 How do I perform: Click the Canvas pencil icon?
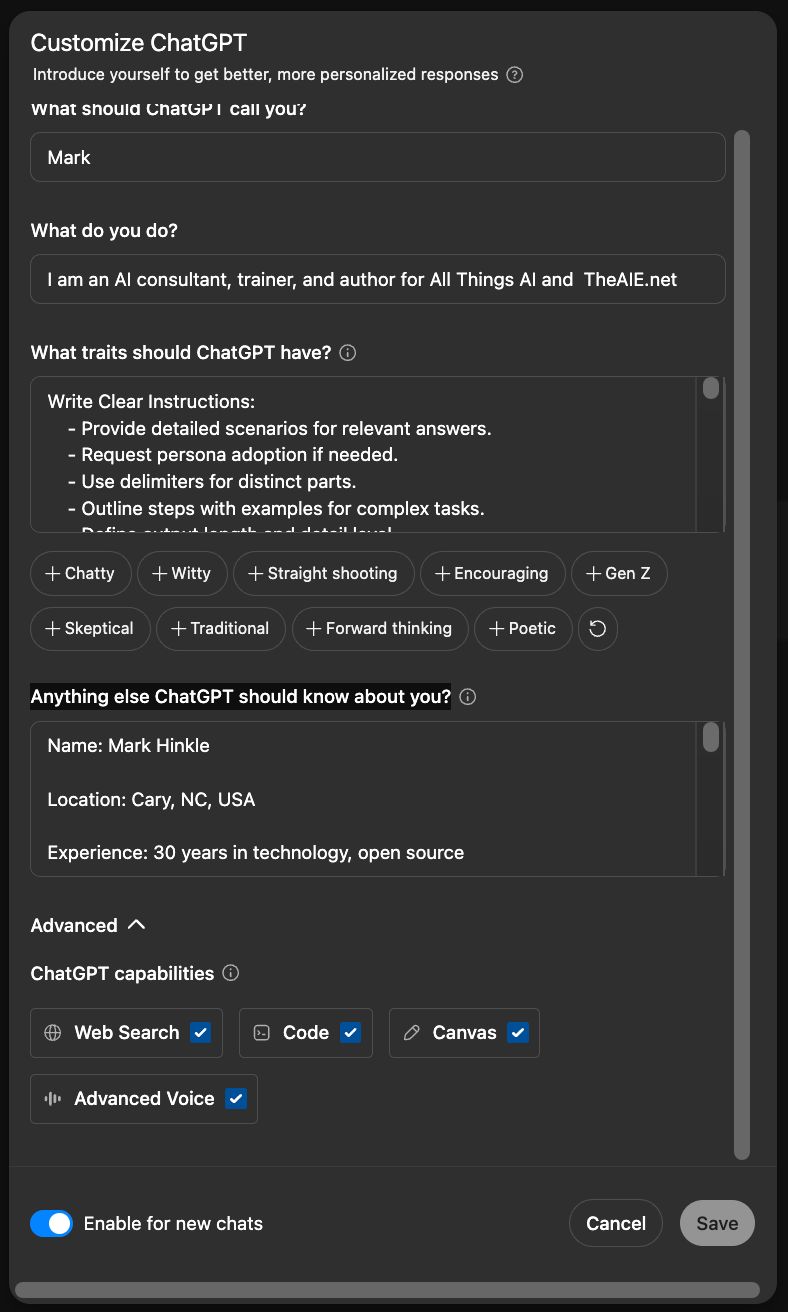(x=411, y=1033)
